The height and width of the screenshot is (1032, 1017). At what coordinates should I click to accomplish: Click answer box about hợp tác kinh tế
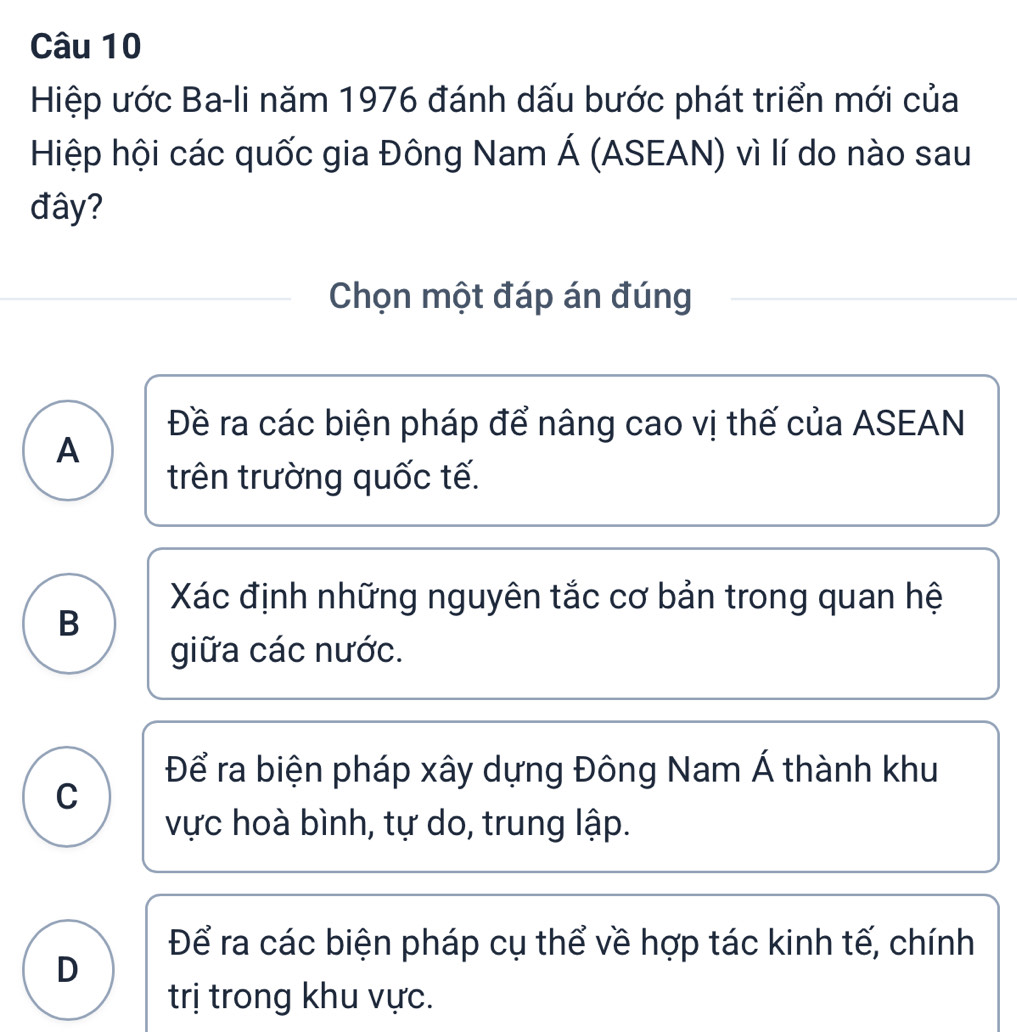[572, 966]
